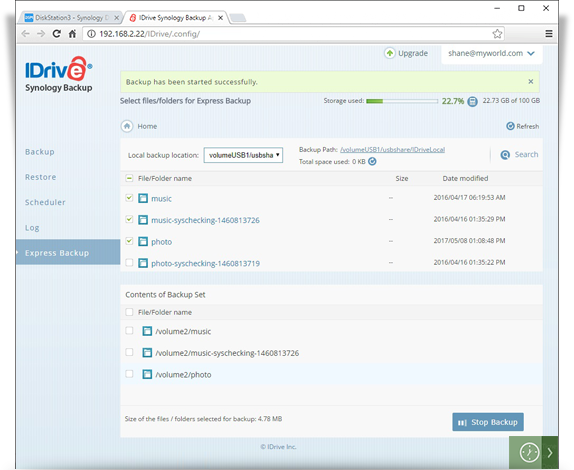Check the photo-syschecking-1460813719 checkbox

[129, 262]
